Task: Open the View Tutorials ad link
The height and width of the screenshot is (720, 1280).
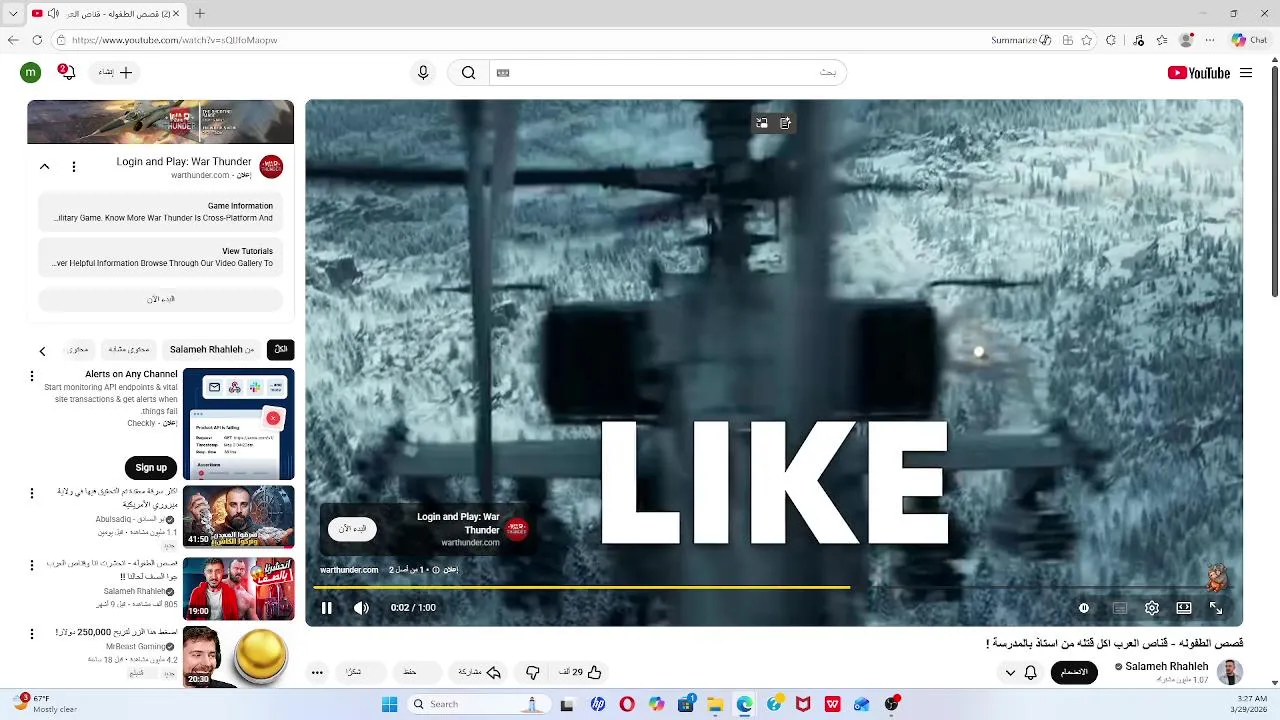Action: pos(161,258)
